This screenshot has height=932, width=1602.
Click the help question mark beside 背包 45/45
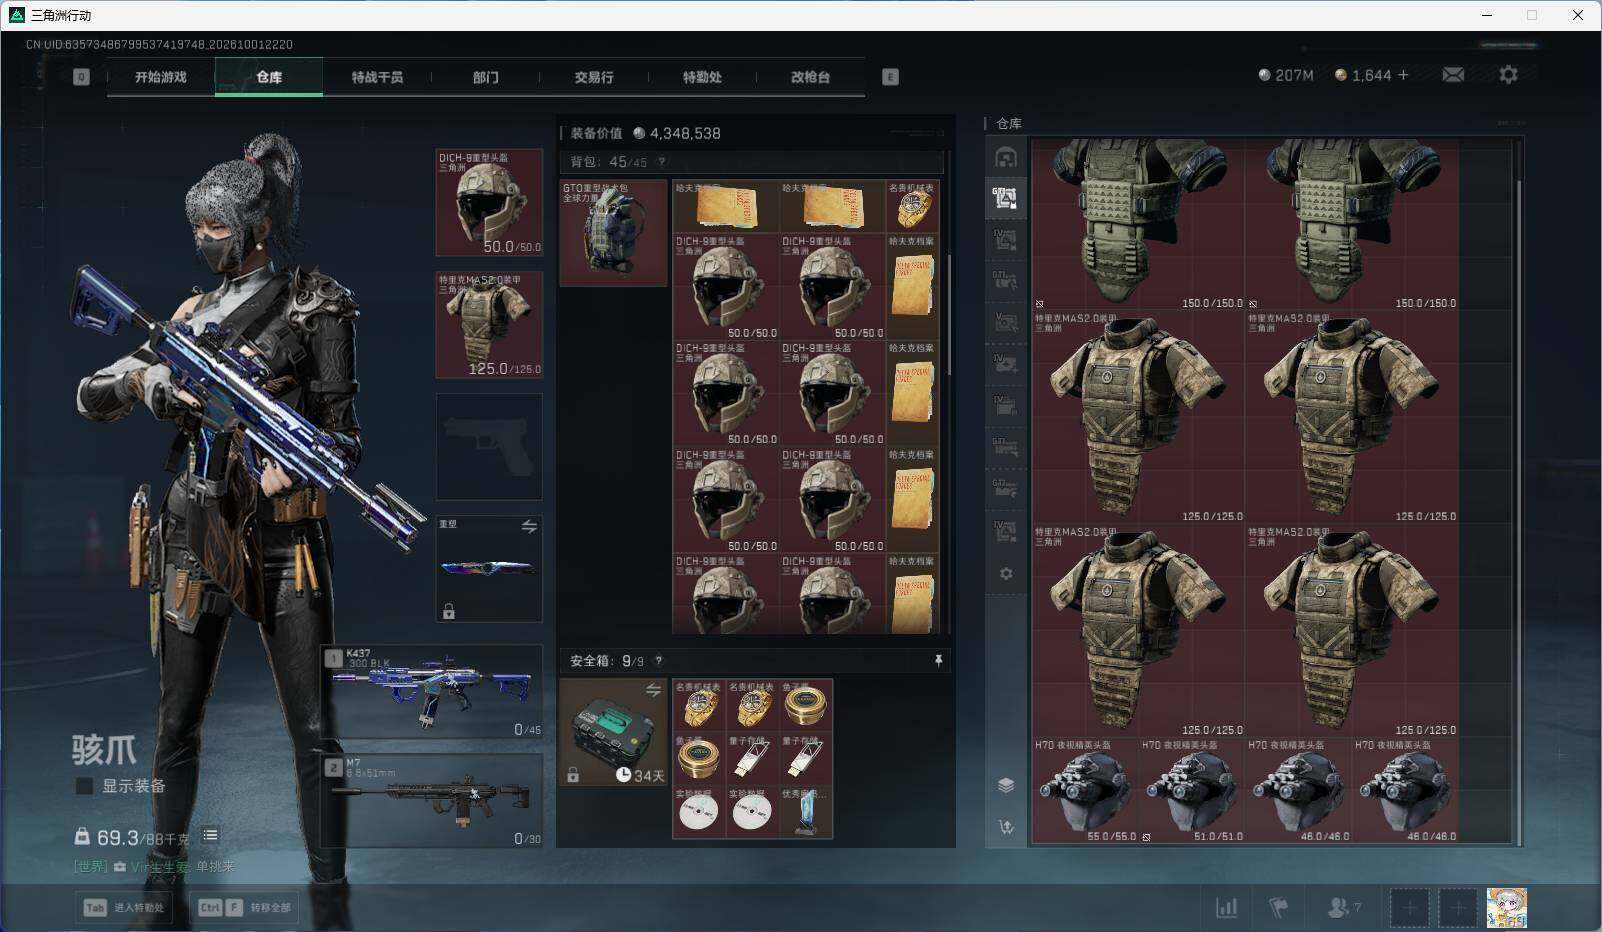coord(661,161)
